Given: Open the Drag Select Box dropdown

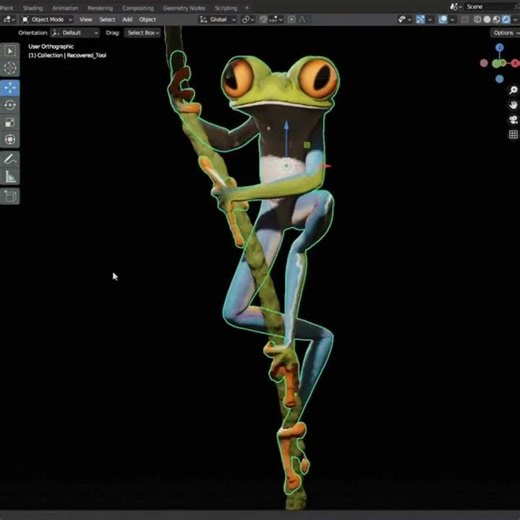Looking at the screenshot, I should click(142, 33).
